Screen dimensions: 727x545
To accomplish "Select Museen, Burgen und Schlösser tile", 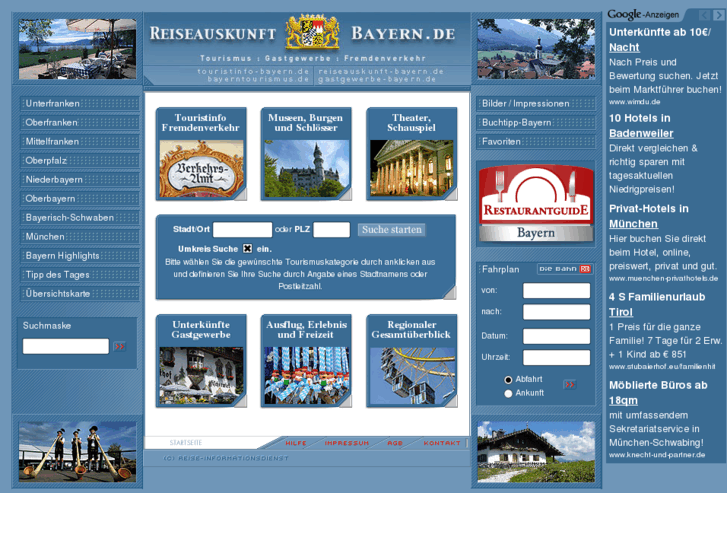I will [x=306, y=154].
